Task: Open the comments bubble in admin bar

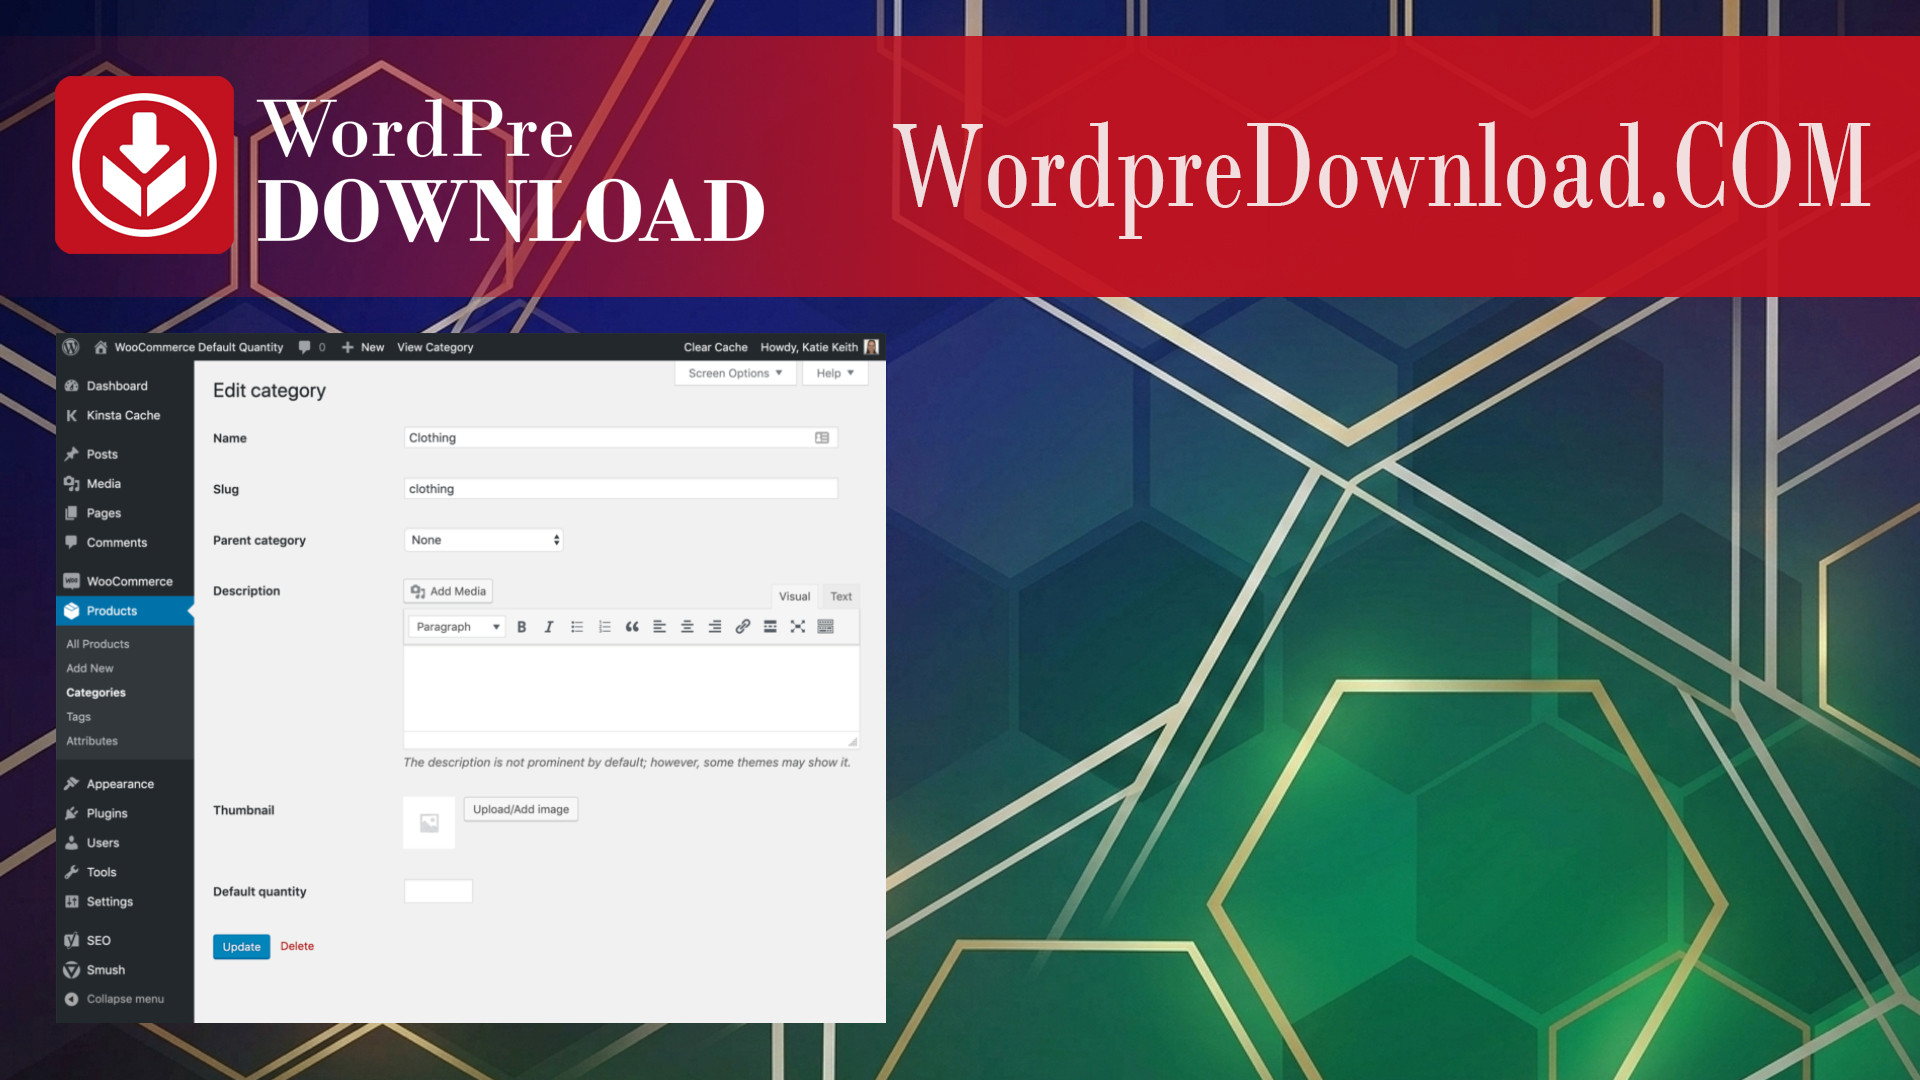Action: (x=311, y=347)
